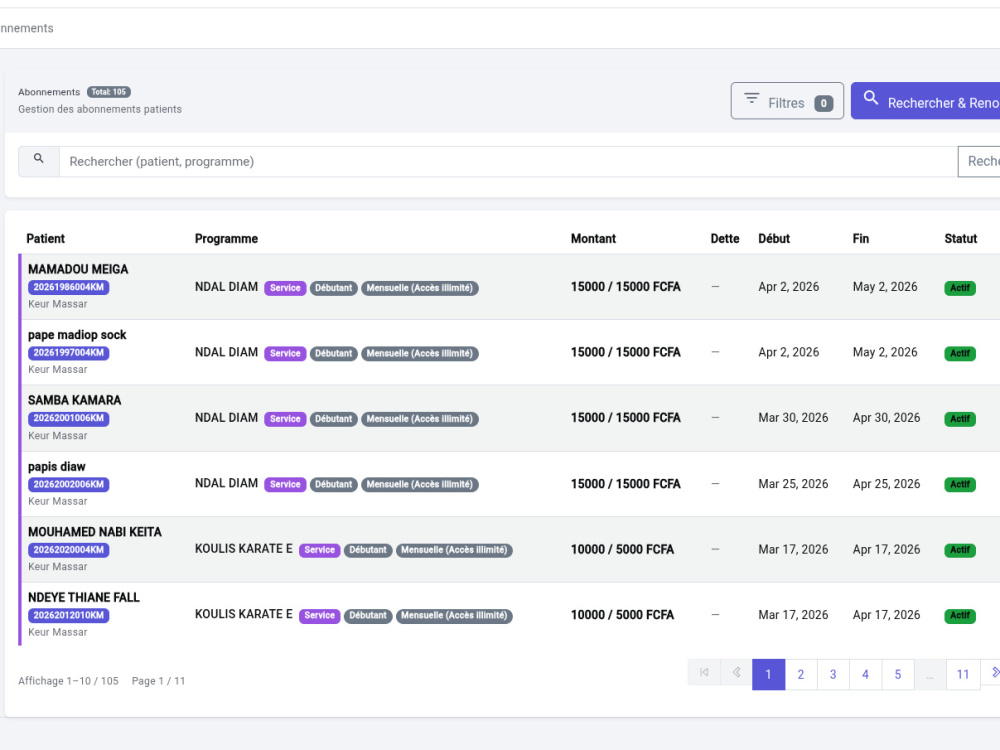
Task: Click the Statut column header
Action: click(960, 239)
